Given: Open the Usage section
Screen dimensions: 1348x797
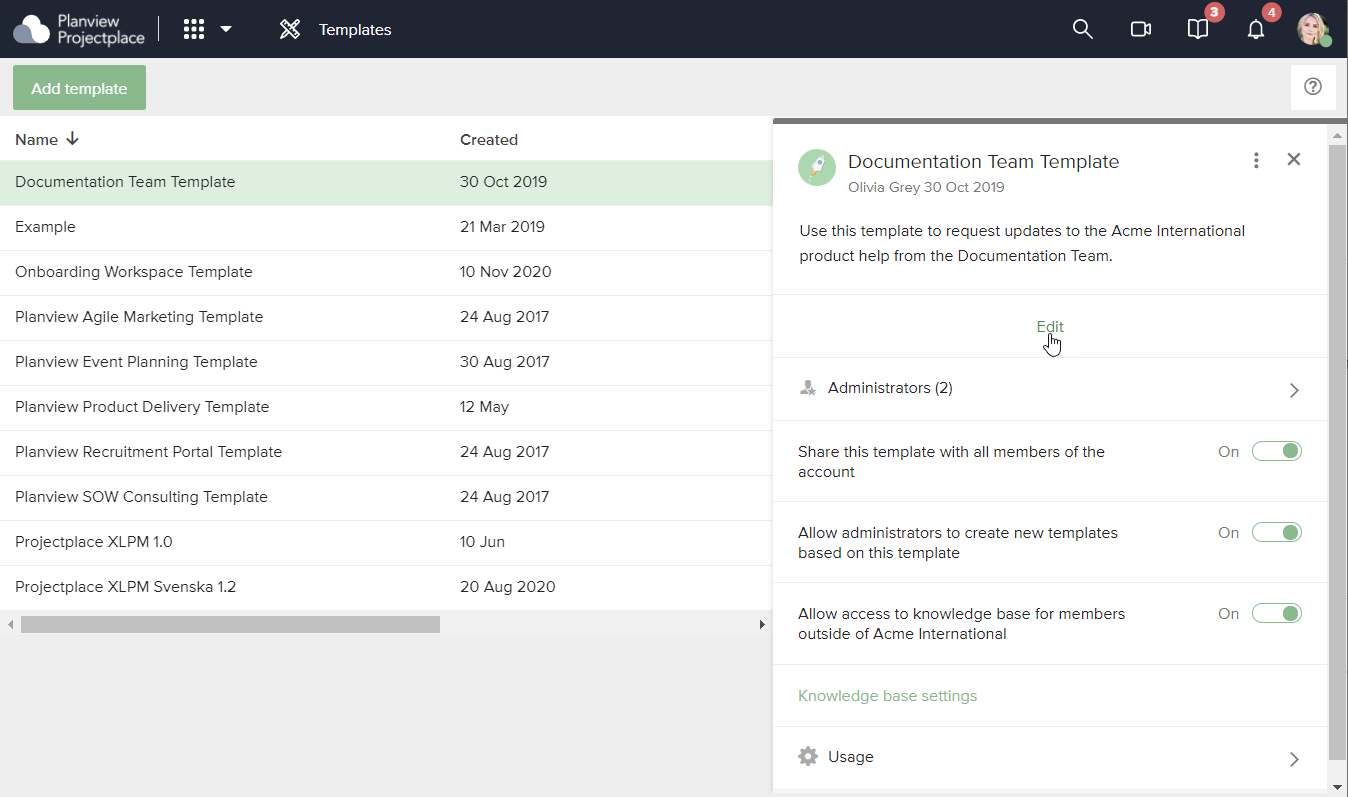Looking at the screenshot, I should tap(1050, 758).
